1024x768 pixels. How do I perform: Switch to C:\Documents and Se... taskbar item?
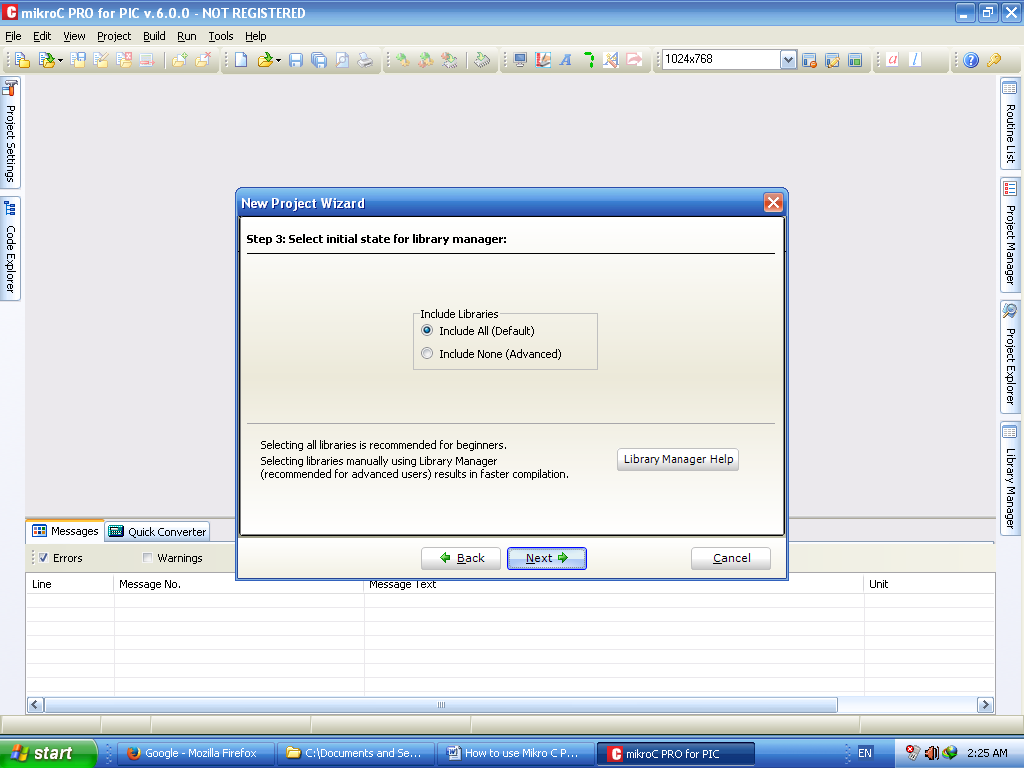(x=355, y=753)
